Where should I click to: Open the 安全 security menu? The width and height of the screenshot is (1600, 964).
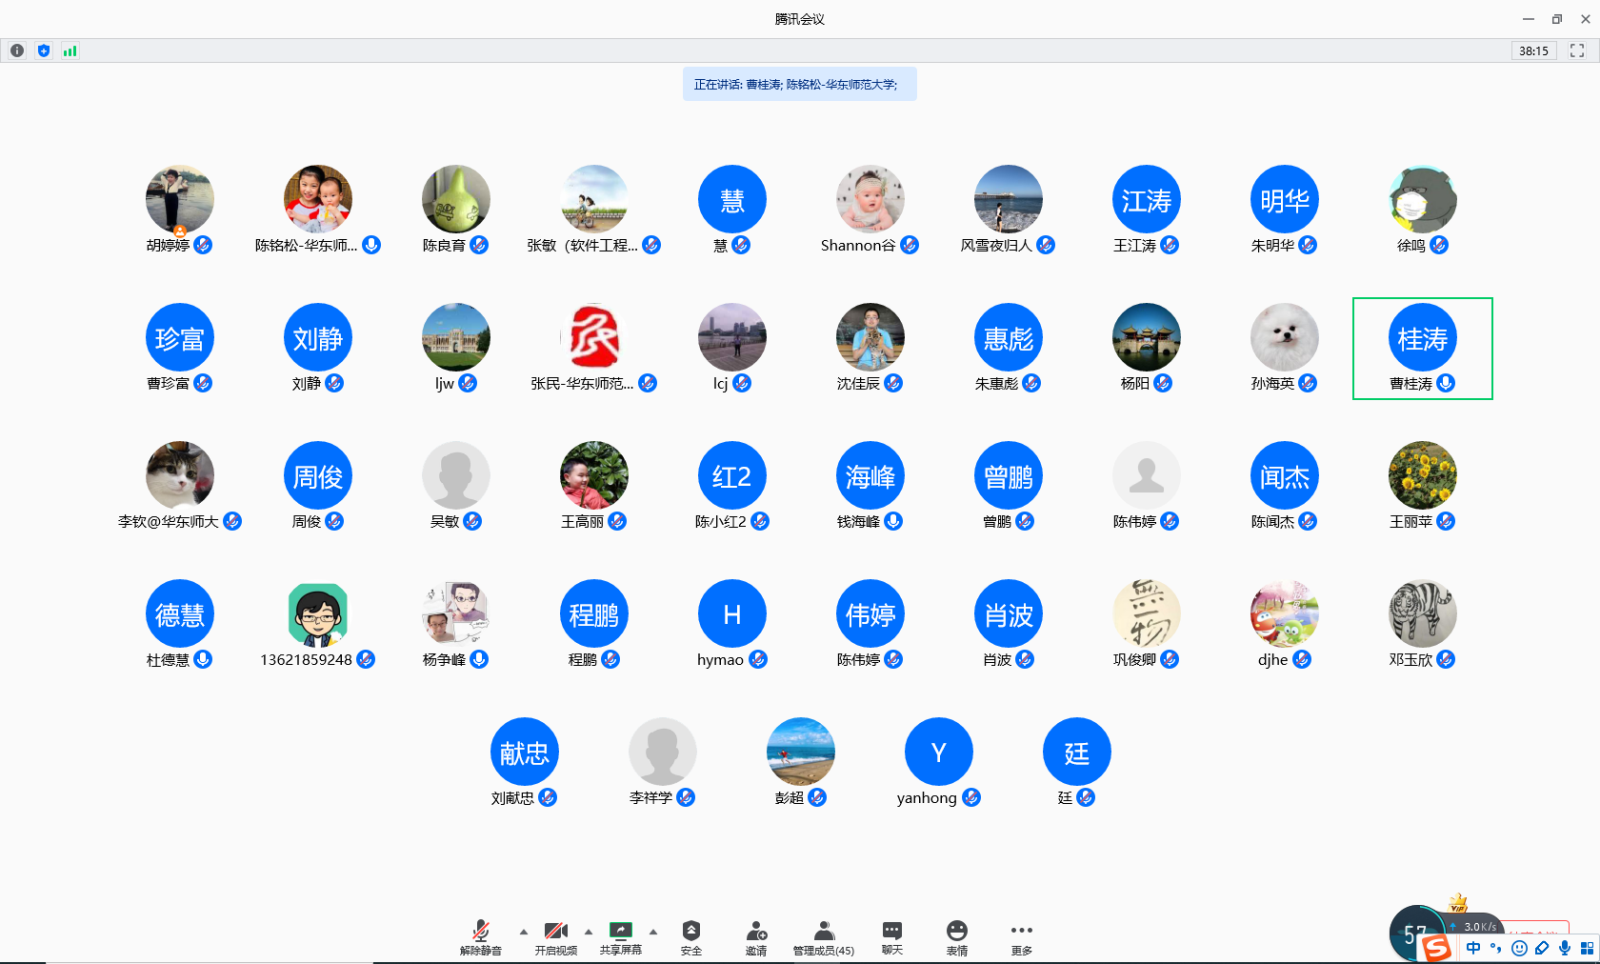(691, 937)
